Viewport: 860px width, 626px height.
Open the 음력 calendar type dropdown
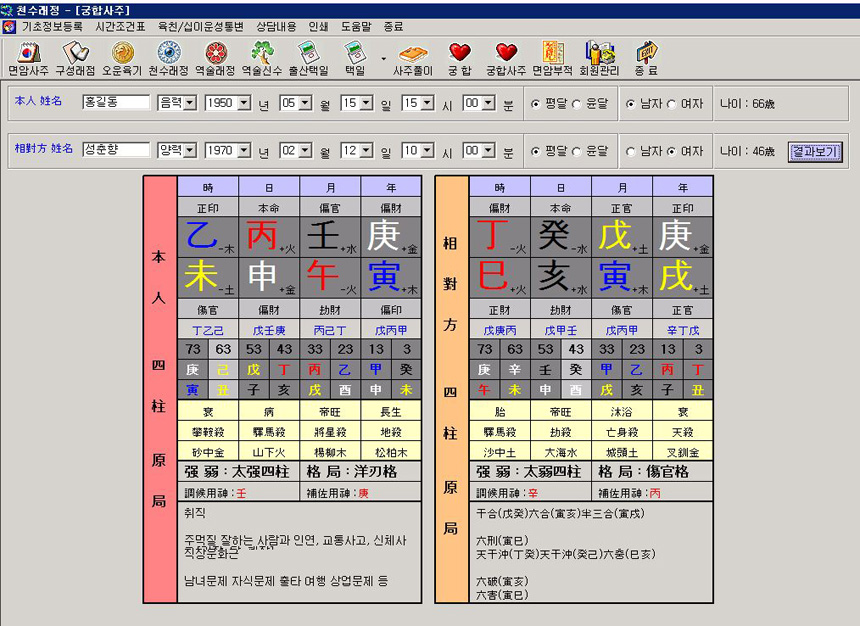click(190, 103)
